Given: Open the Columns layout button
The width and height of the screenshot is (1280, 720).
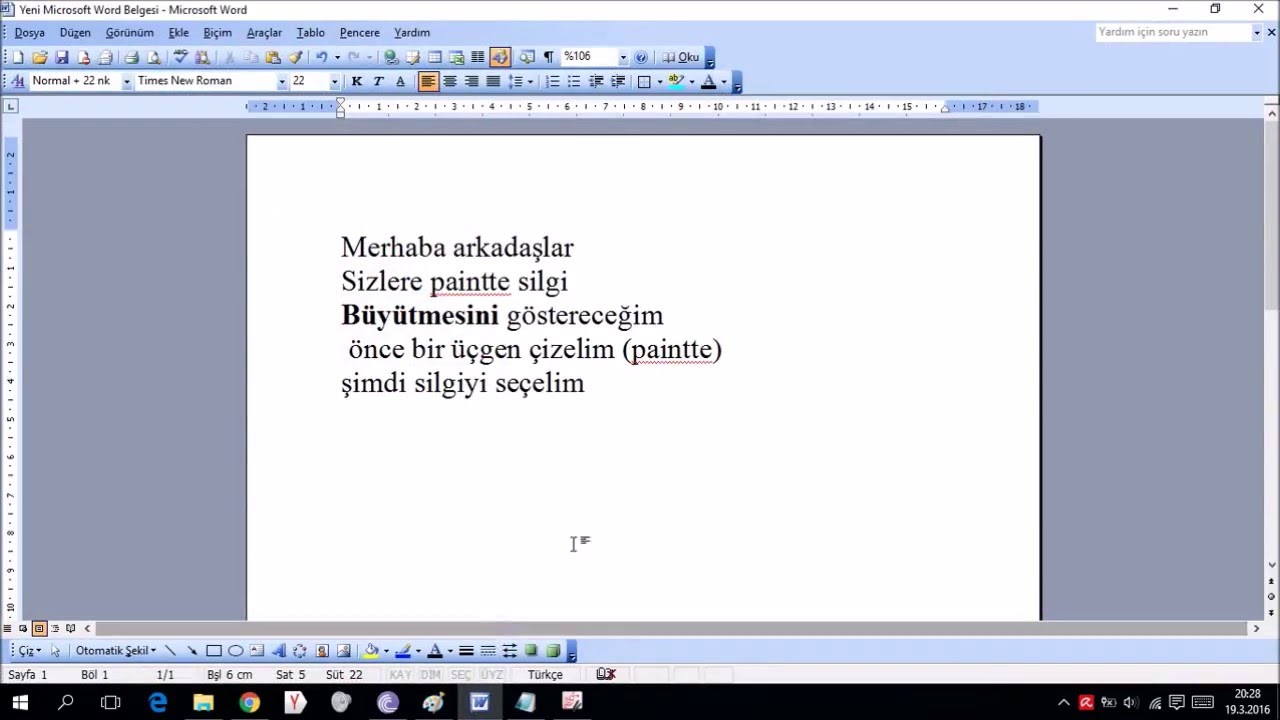Looking at the screenshot, I should pos(478,57).
